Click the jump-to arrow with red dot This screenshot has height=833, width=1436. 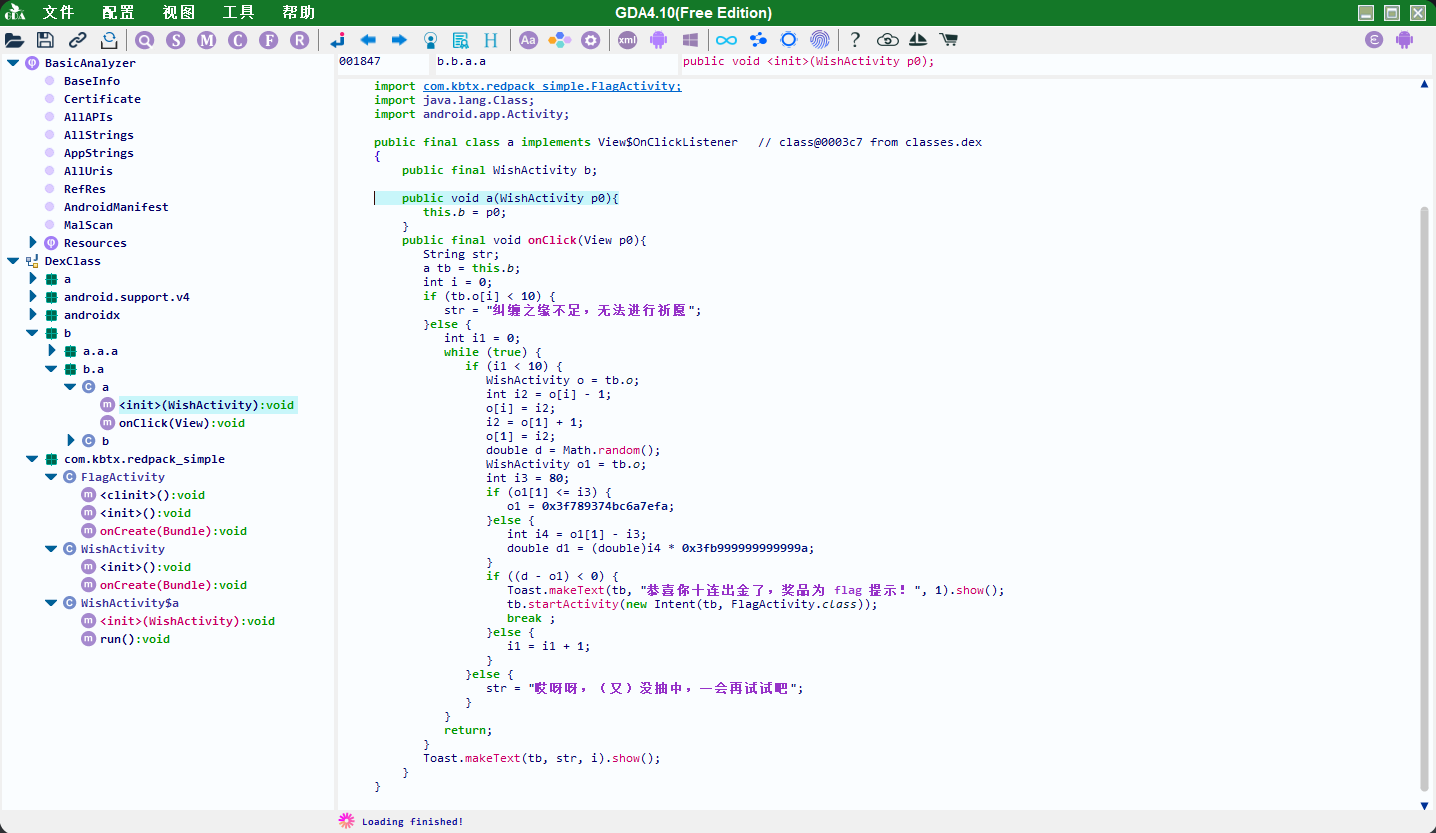click(338, 40)
